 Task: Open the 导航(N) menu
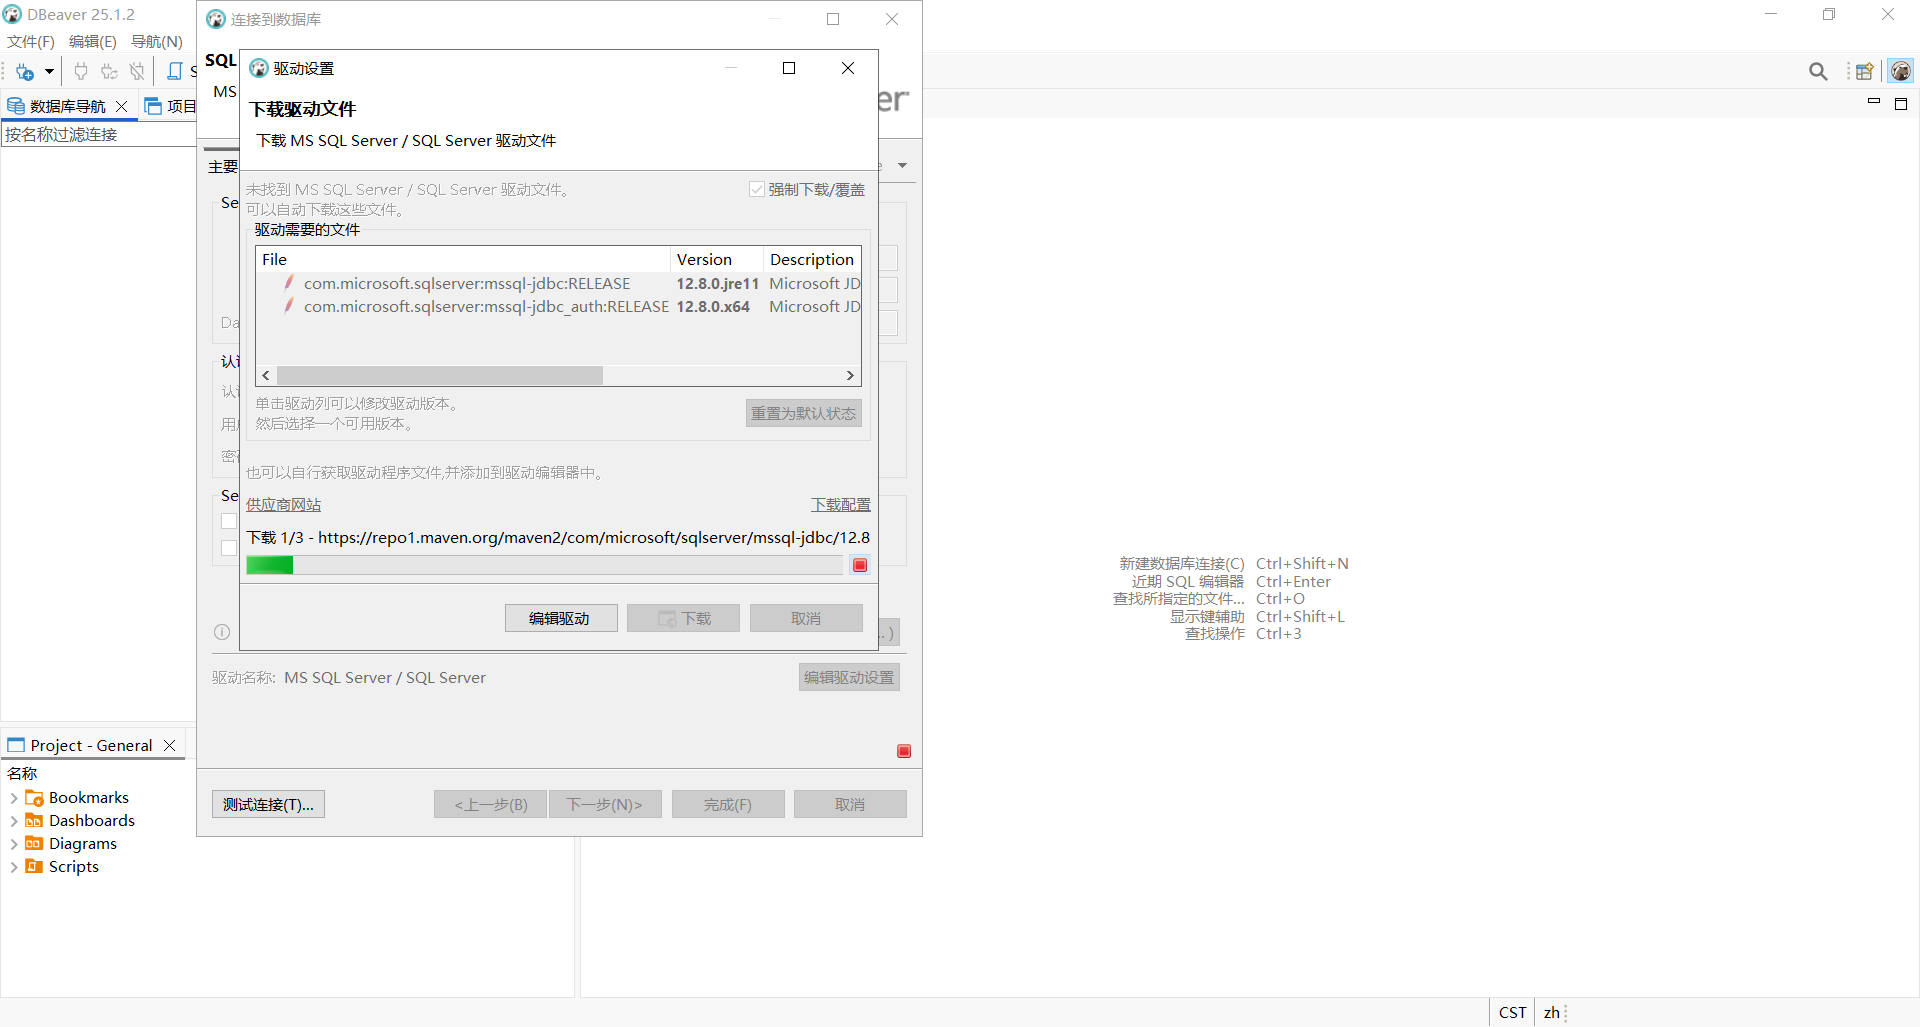click(x=157, y=42)
